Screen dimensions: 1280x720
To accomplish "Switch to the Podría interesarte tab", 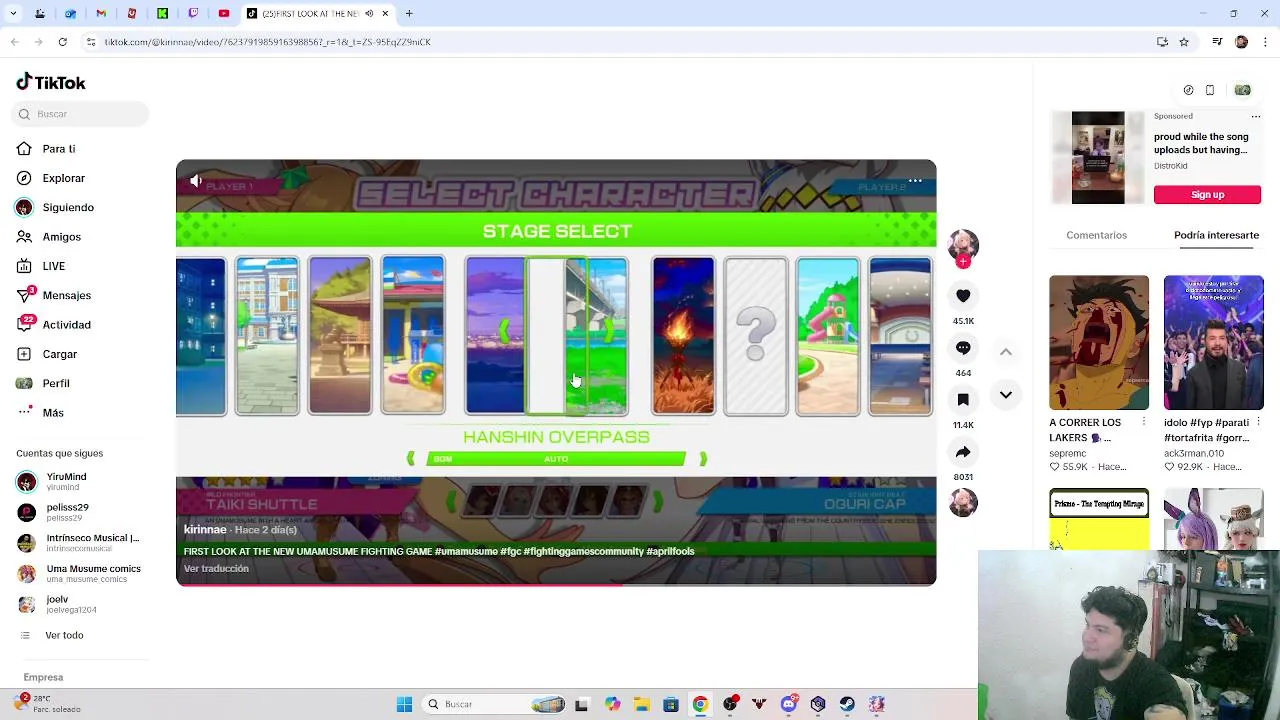I will (x=1216, y=235).
